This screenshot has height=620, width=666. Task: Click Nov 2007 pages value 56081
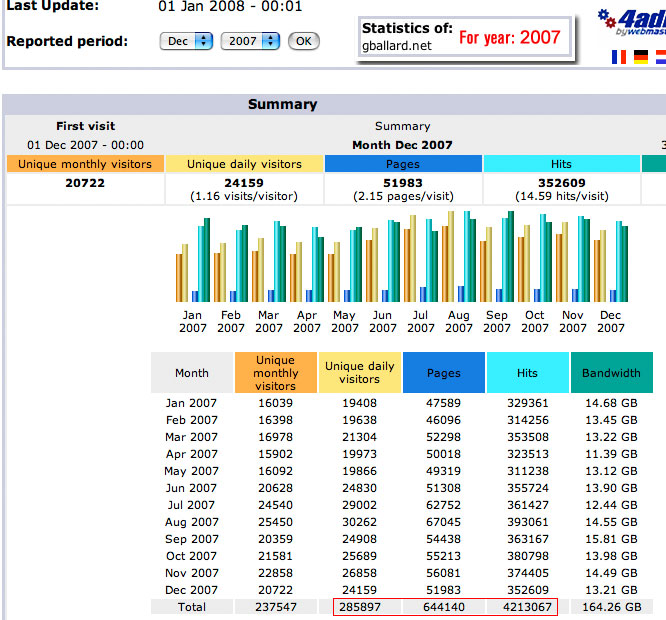(x=444, y=573)
